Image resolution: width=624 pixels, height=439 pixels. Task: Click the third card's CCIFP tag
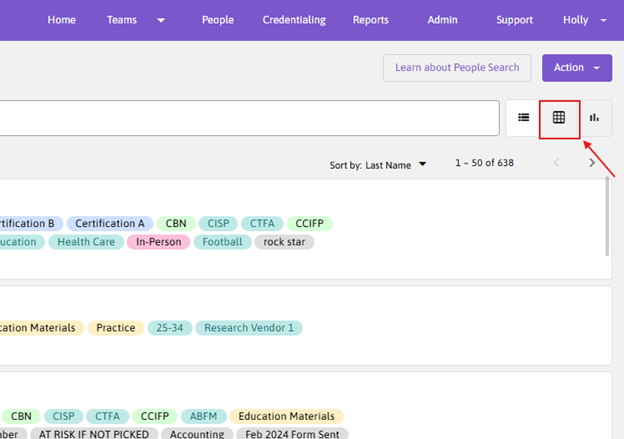pos(155,416)
